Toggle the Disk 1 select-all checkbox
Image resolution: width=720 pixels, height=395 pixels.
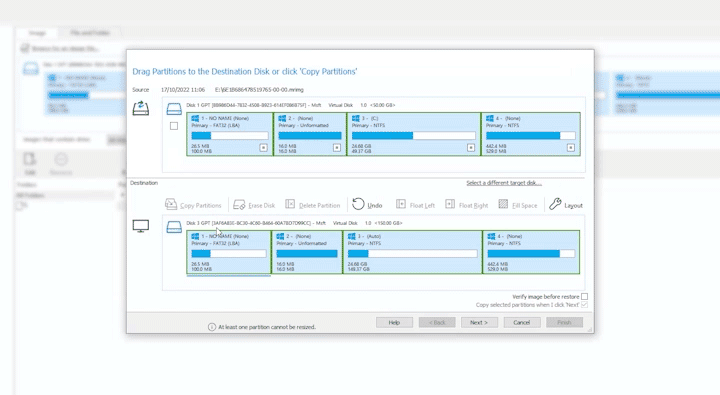174,126
